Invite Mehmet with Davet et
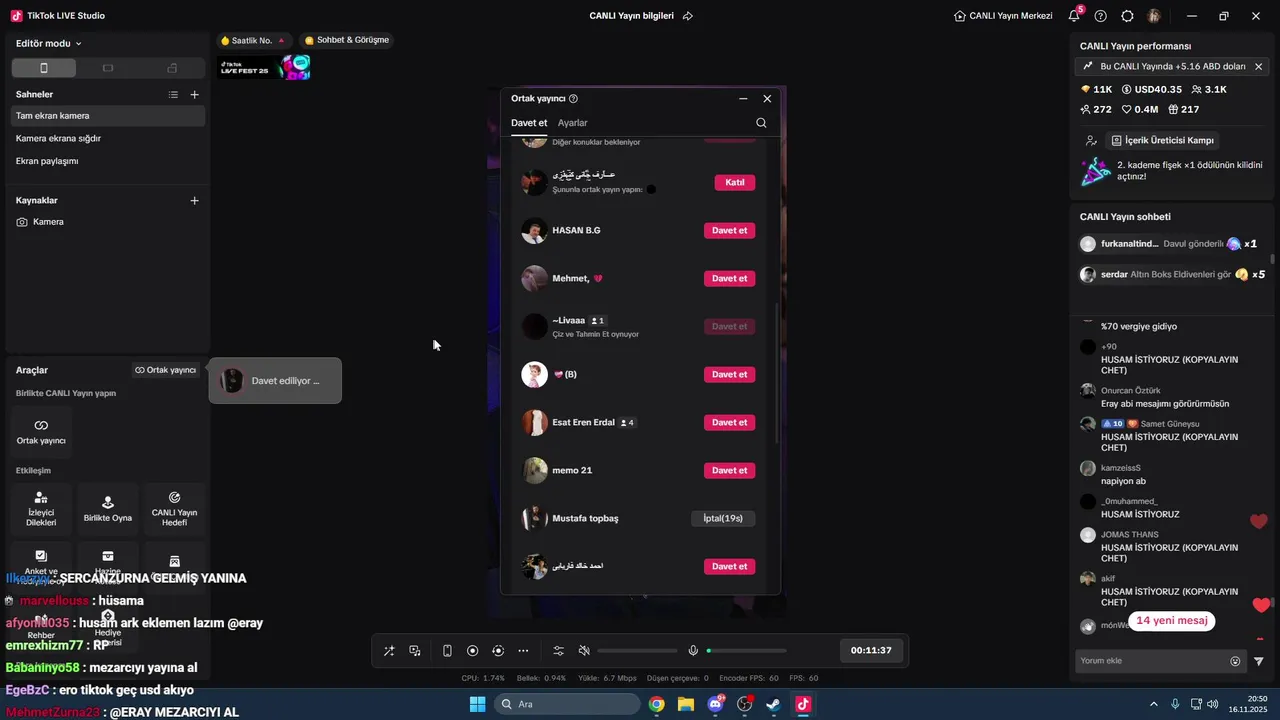The height and width of the screenshot is (720, 1280). [729, 279]
